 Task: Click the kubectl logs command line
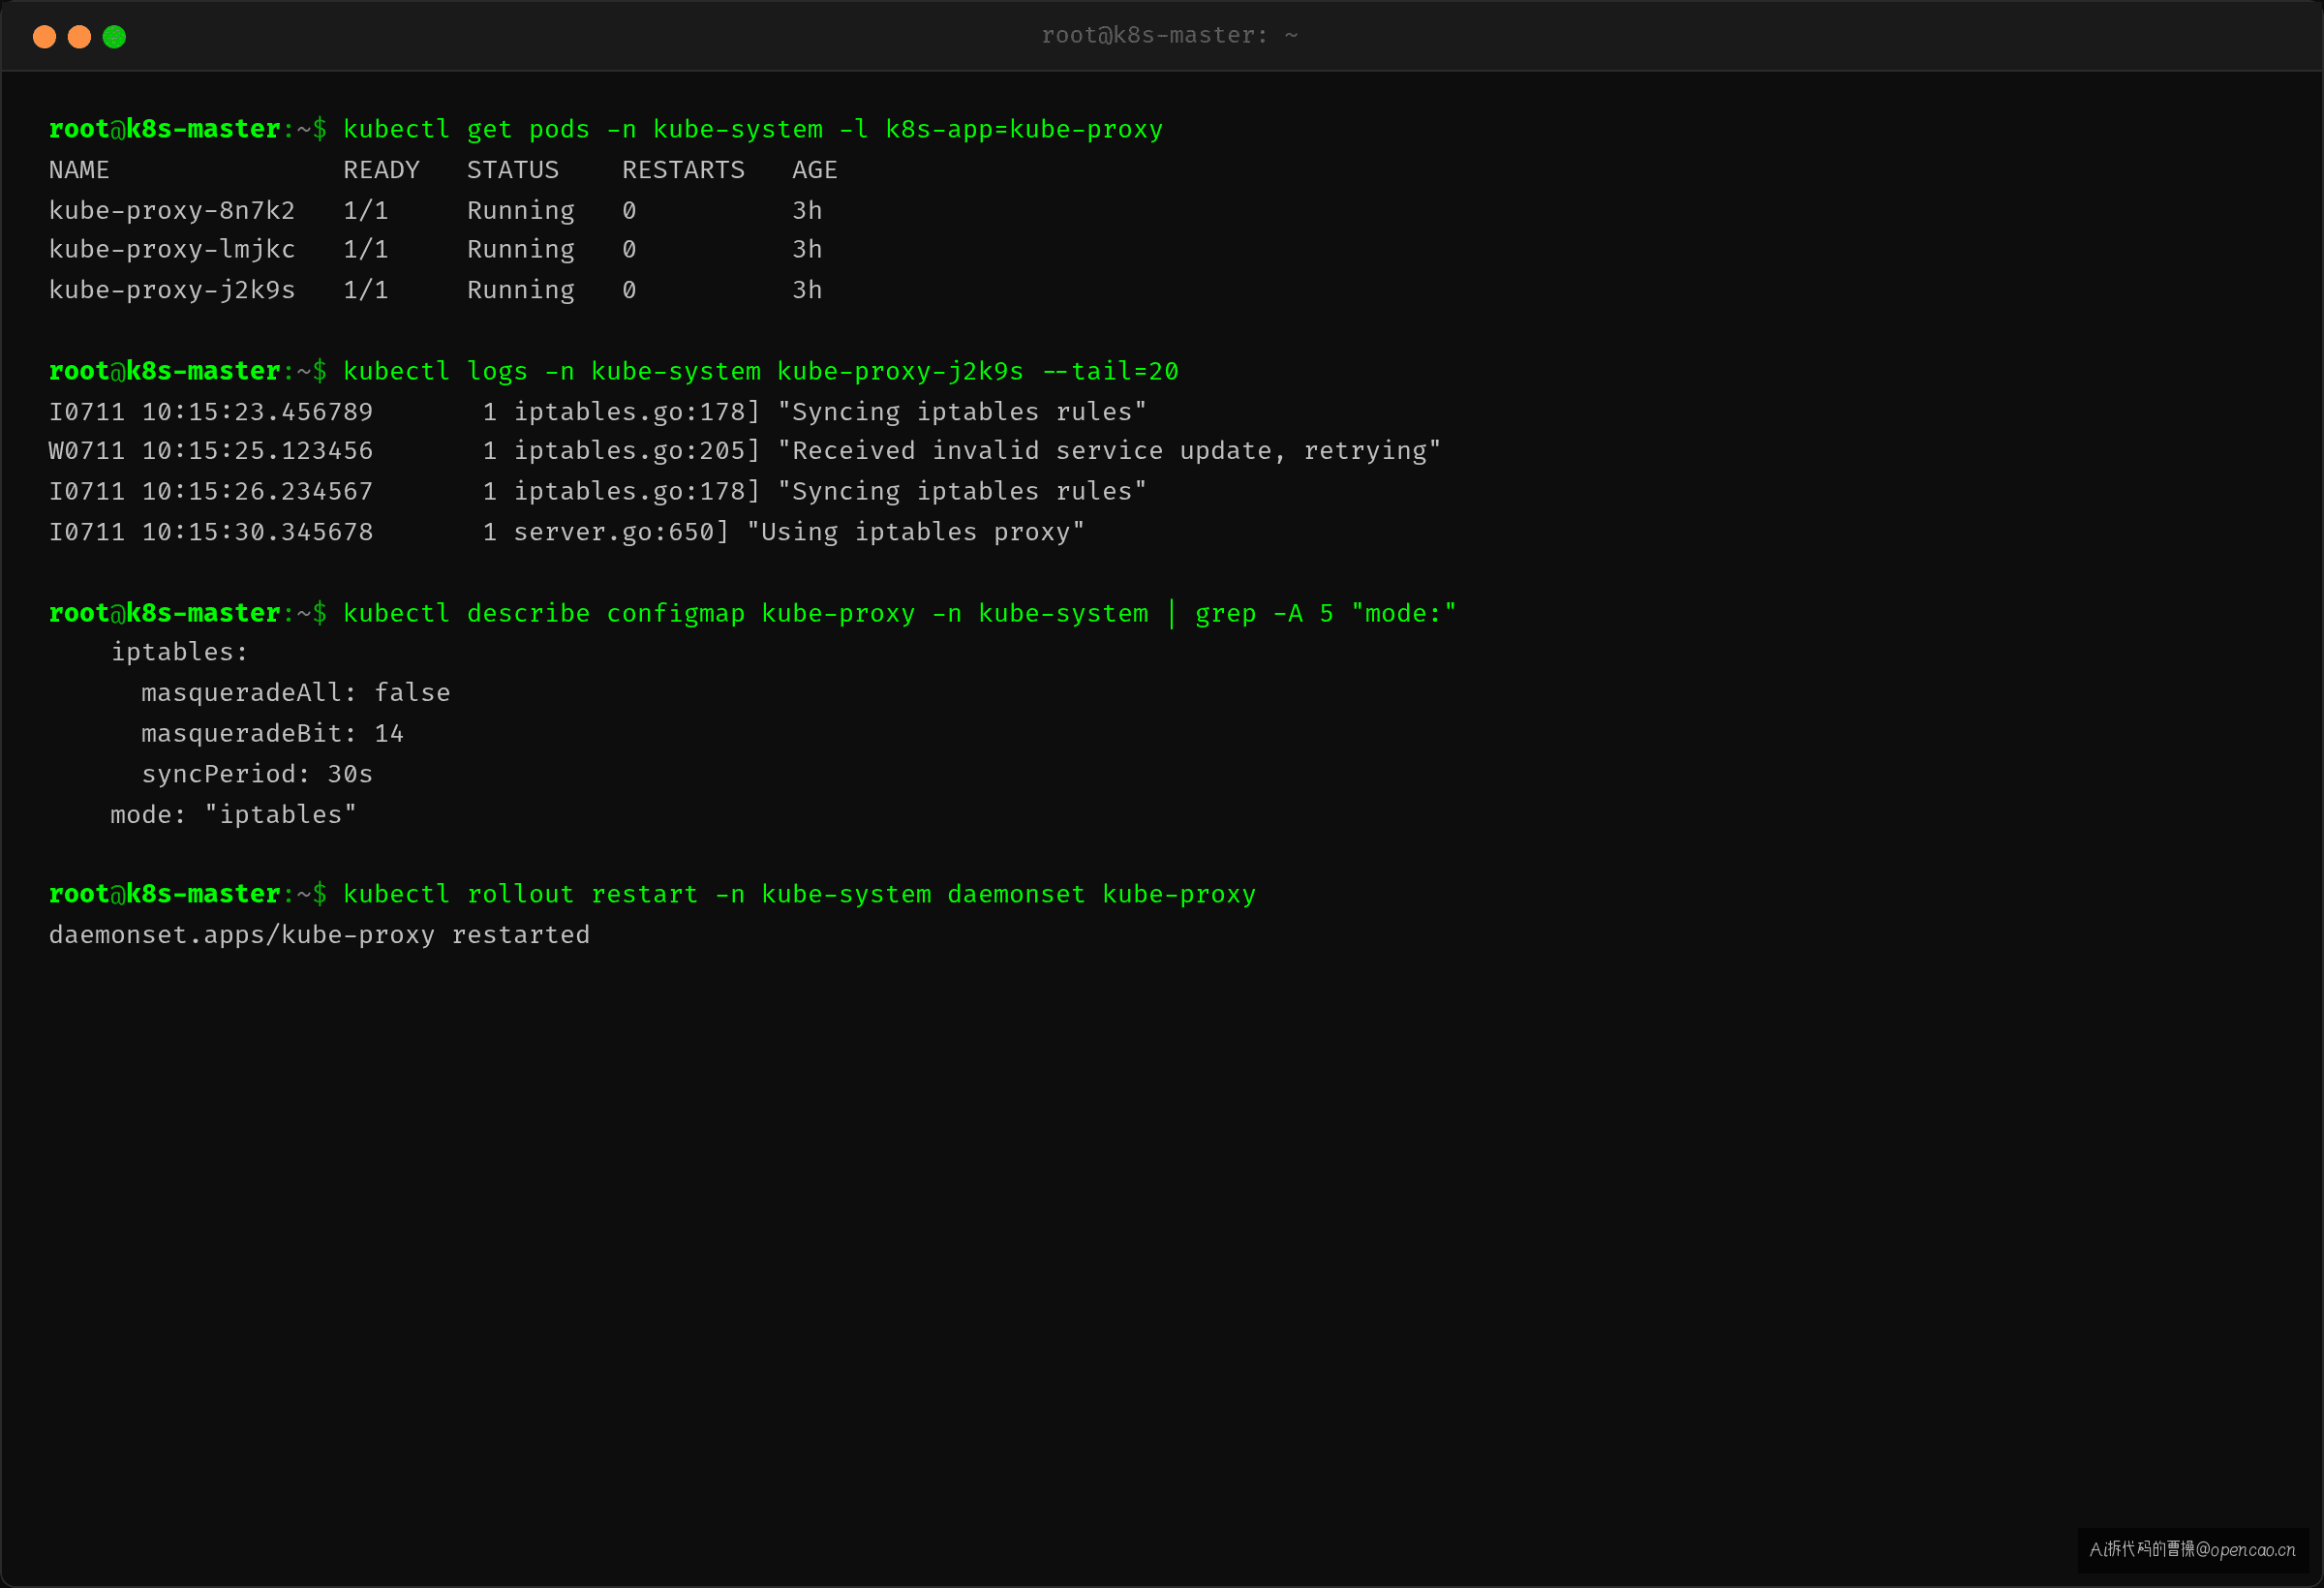[614, 371]
